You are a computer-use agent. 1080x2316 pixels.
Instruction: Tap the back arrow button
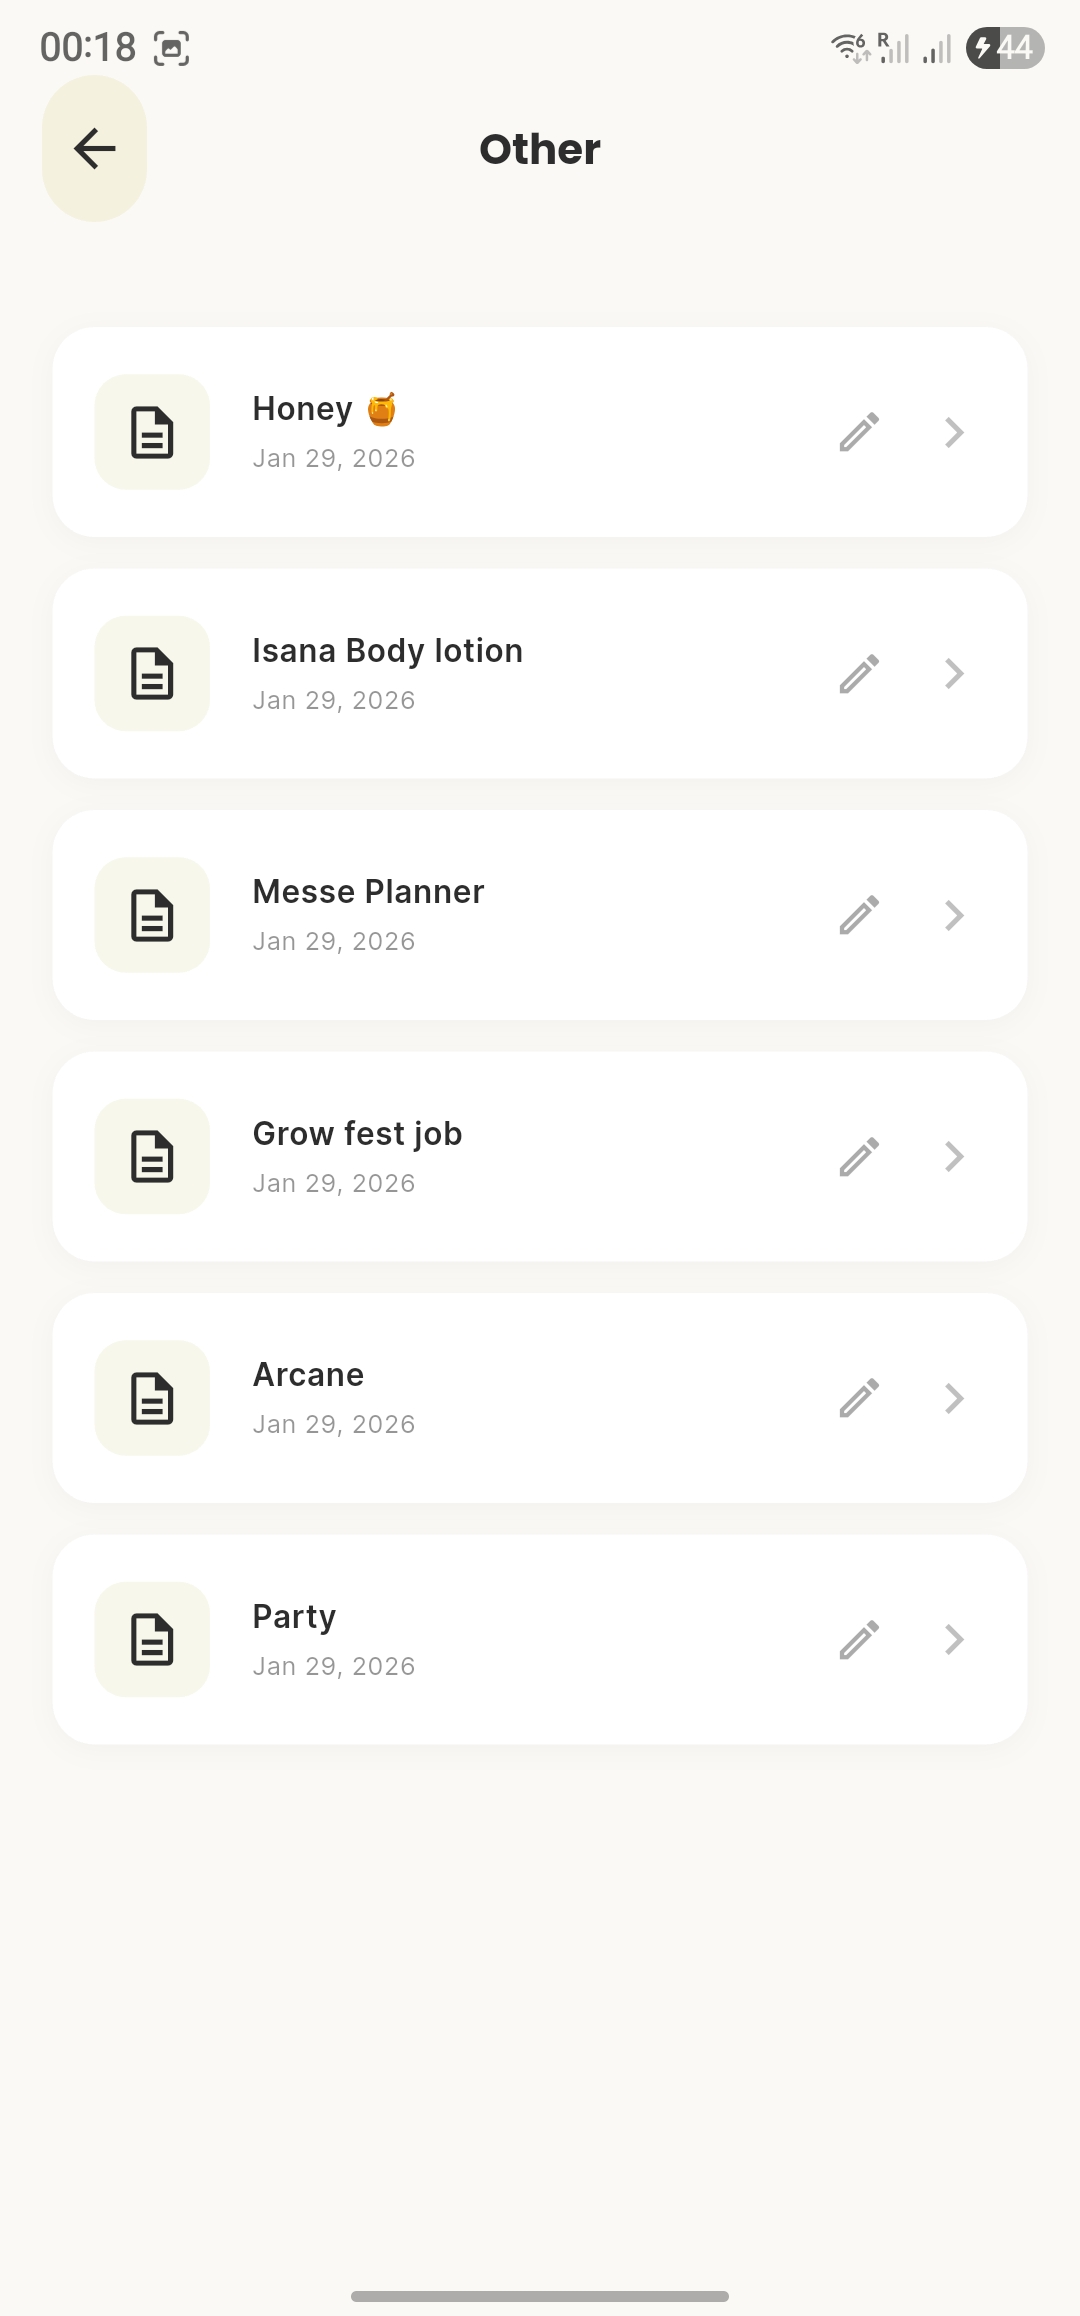95,149
